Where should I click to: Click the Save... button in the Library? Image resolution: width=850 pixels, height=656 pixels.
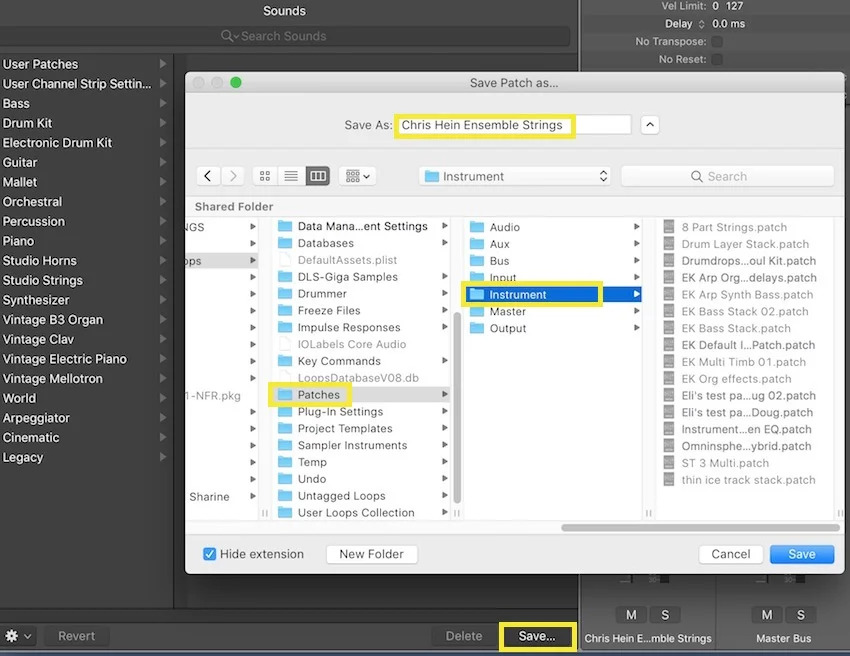[x=537, y=636]
